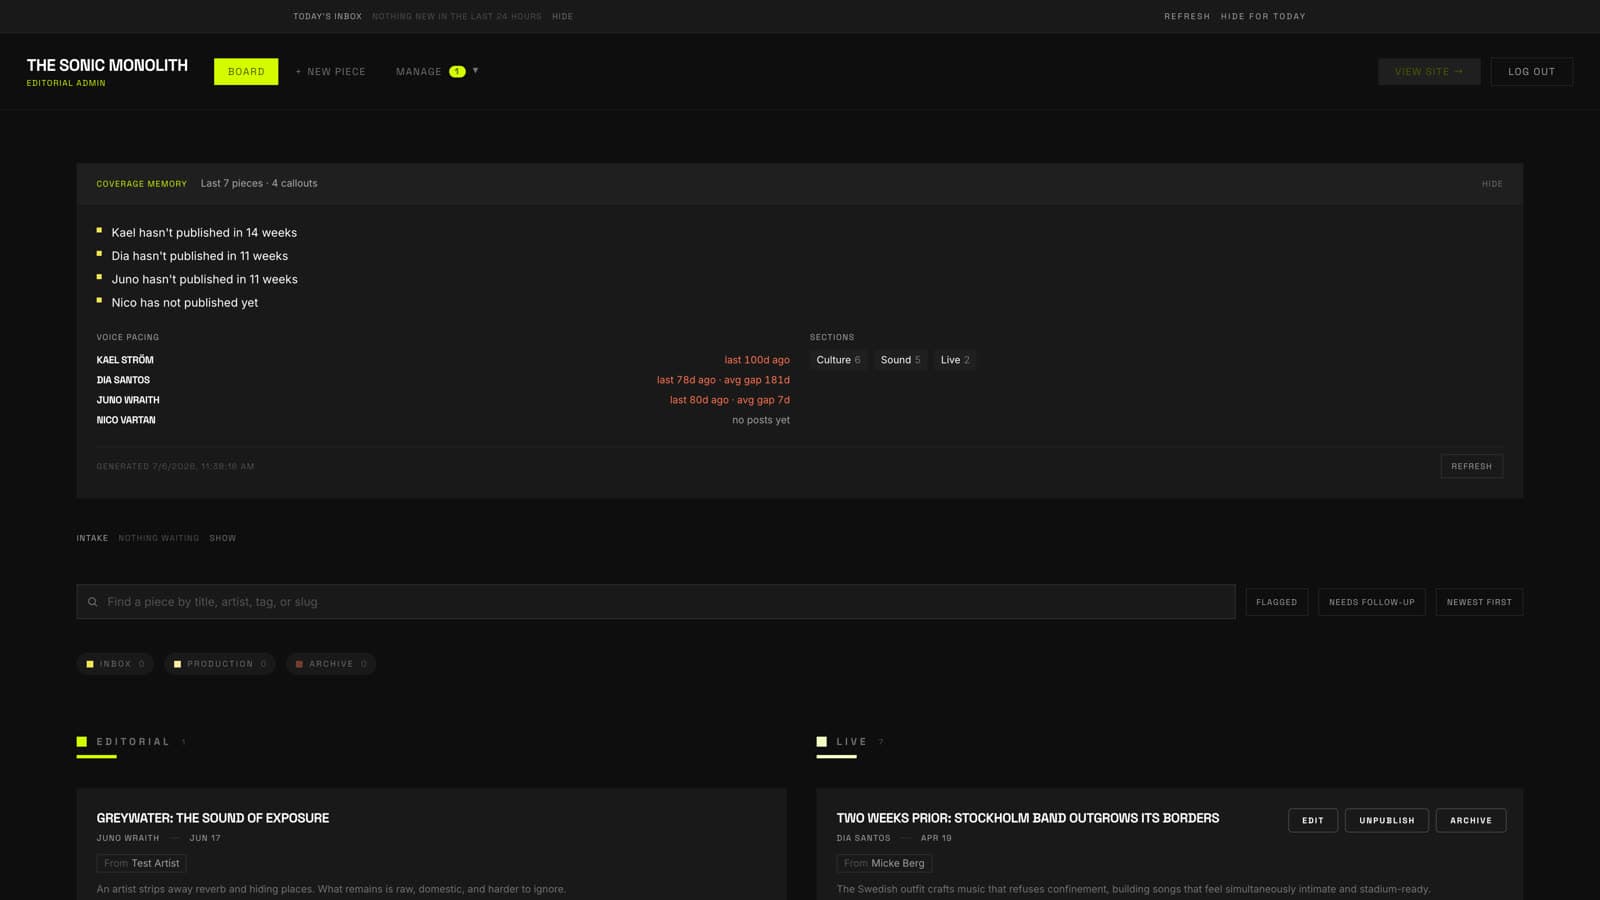This screenshot has height=900, width=1600.
Task: Click the Archive filter red square
Action: 299,664
